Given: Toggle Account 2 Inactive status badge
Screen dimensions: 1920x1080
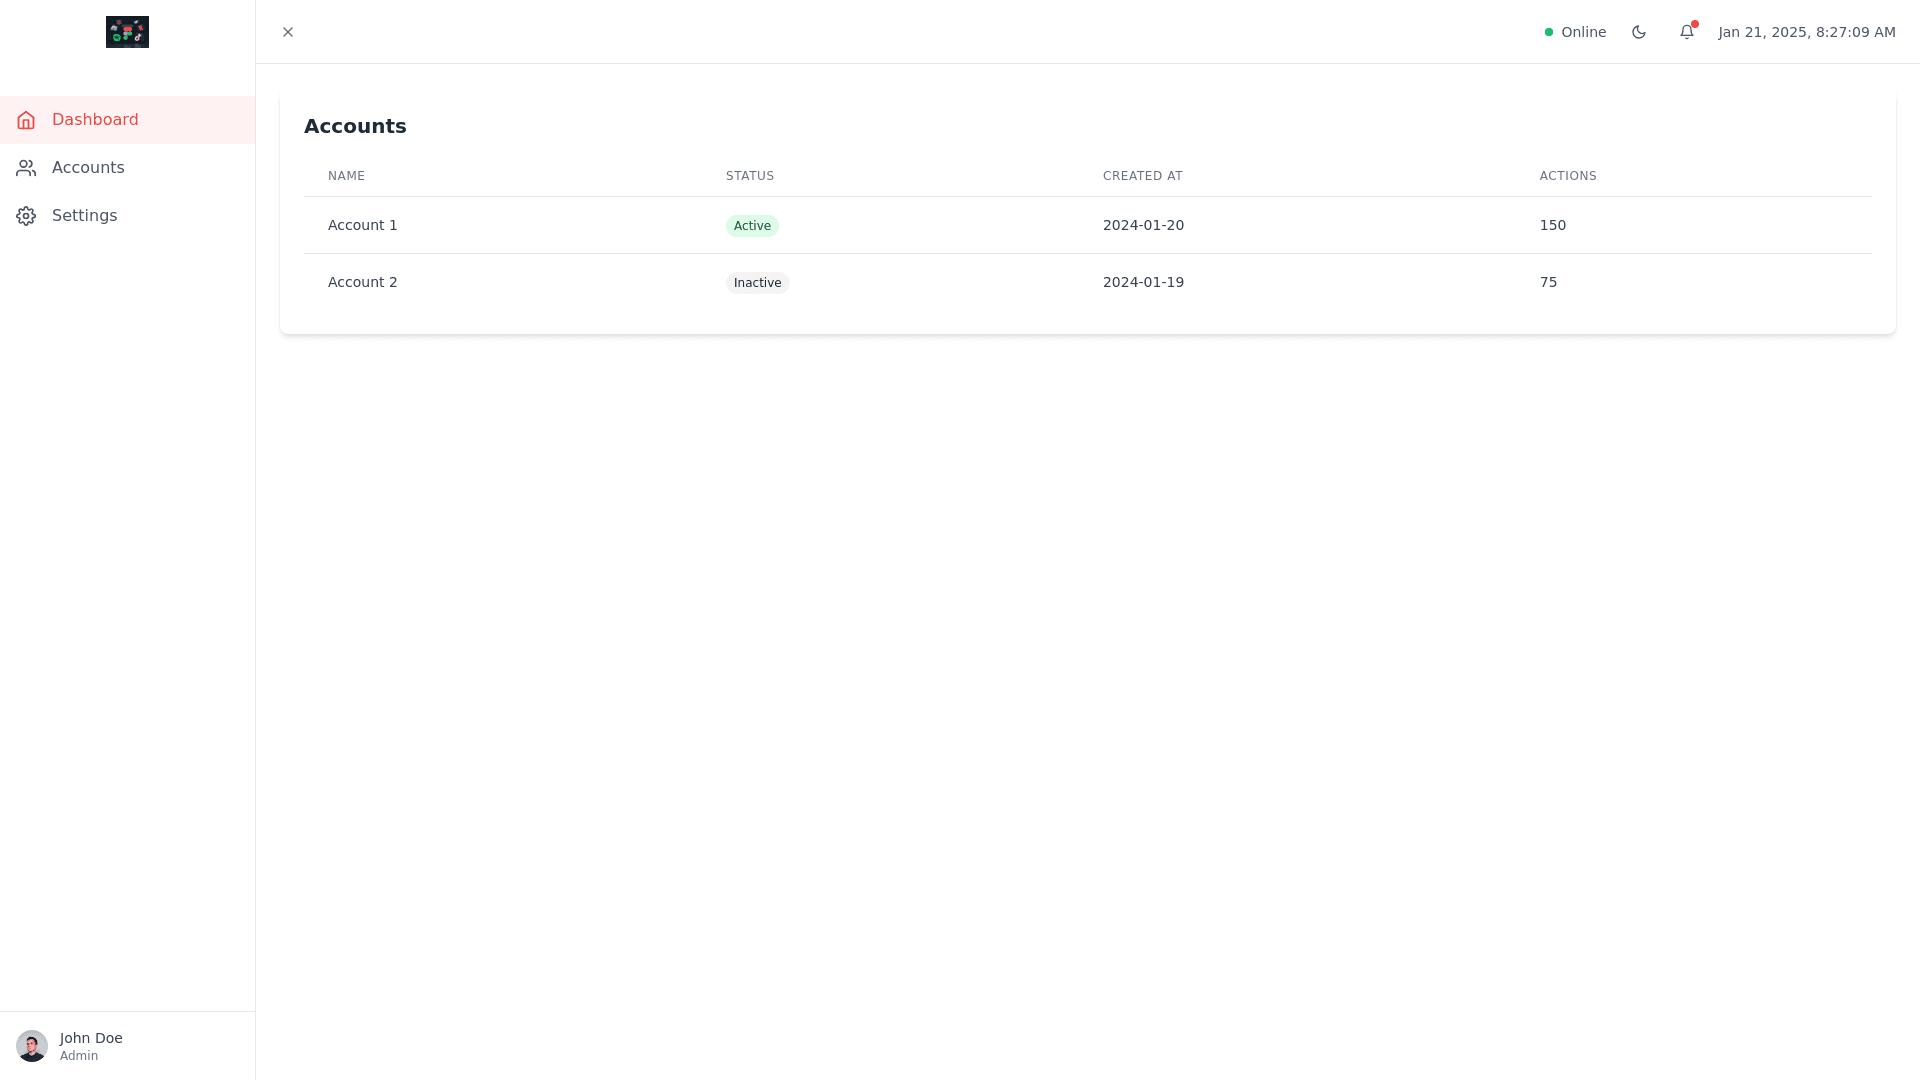Looking at the screenshot, I should [x=757, y=282].
